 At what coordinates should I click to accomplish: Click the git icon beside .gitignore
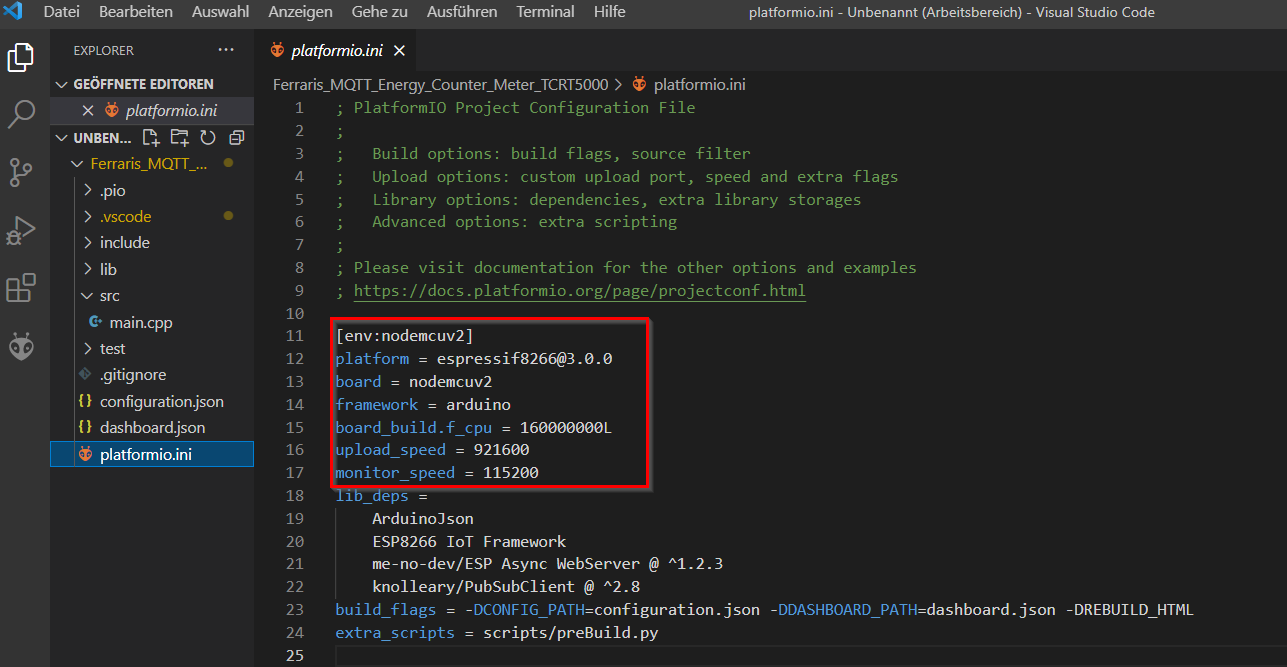coord(85,374)
